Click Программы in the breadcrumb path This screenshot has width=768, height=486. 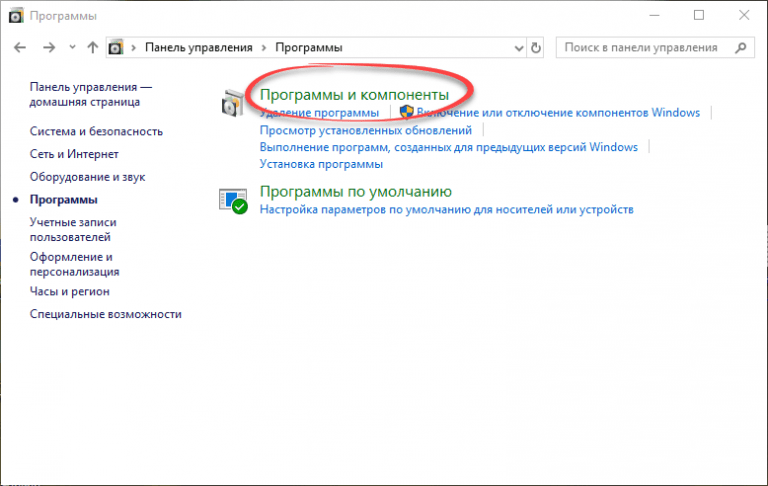[309, 48]
